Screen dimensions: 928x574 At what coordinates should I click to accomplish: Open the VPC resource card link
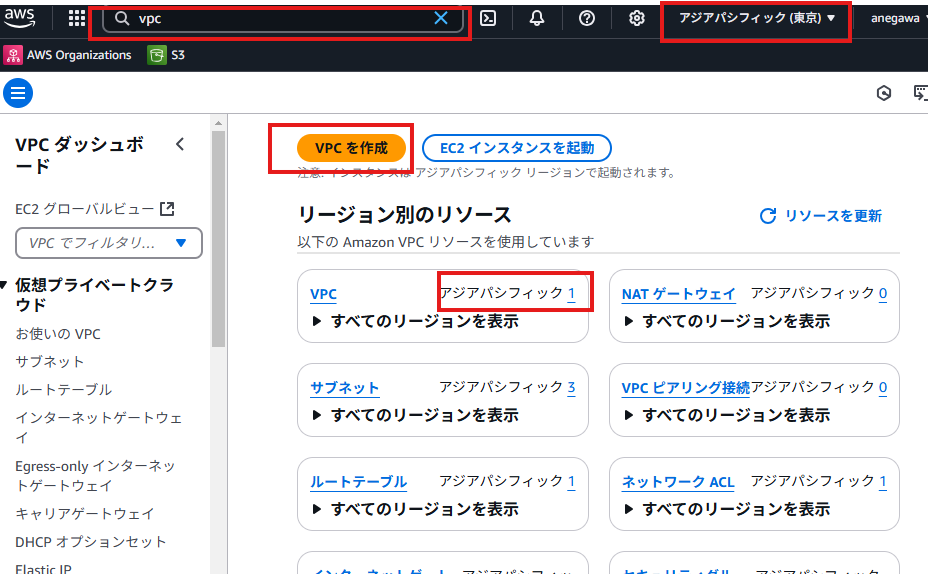click(x=323, y=294)
